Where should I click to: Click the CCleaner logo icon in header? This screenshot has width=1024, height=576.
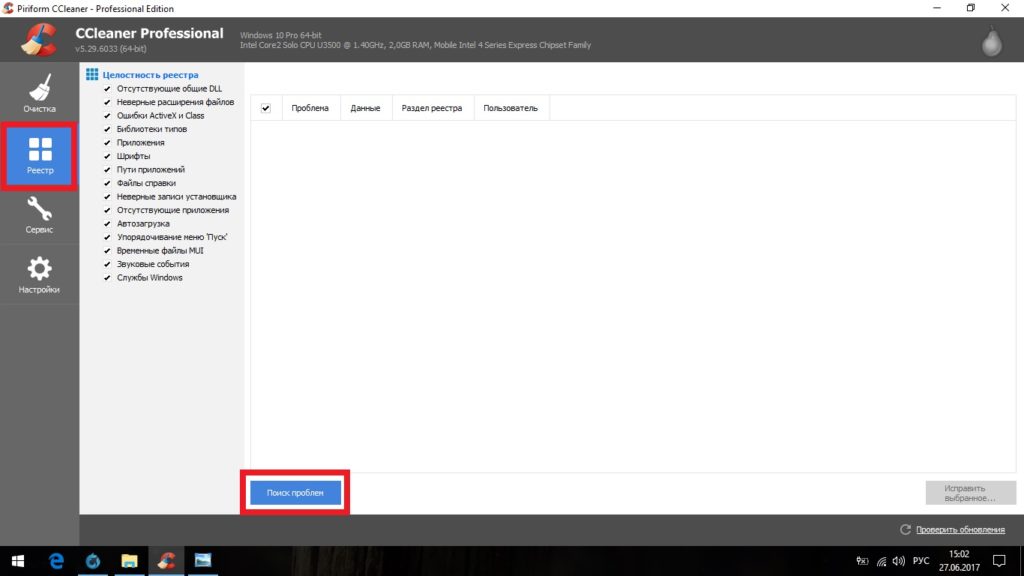[x=39, y=39]
